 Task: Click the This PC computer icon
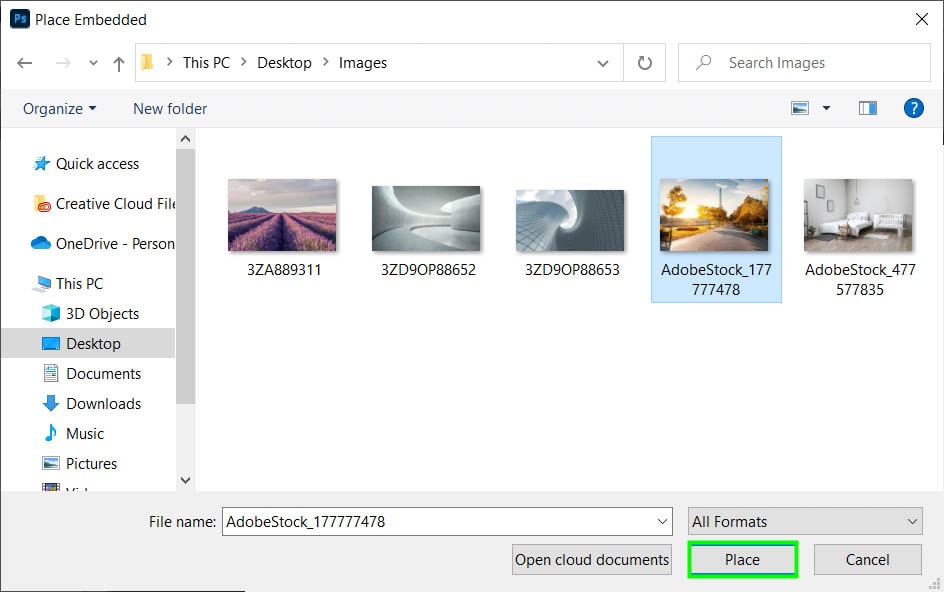click(42, 284)
